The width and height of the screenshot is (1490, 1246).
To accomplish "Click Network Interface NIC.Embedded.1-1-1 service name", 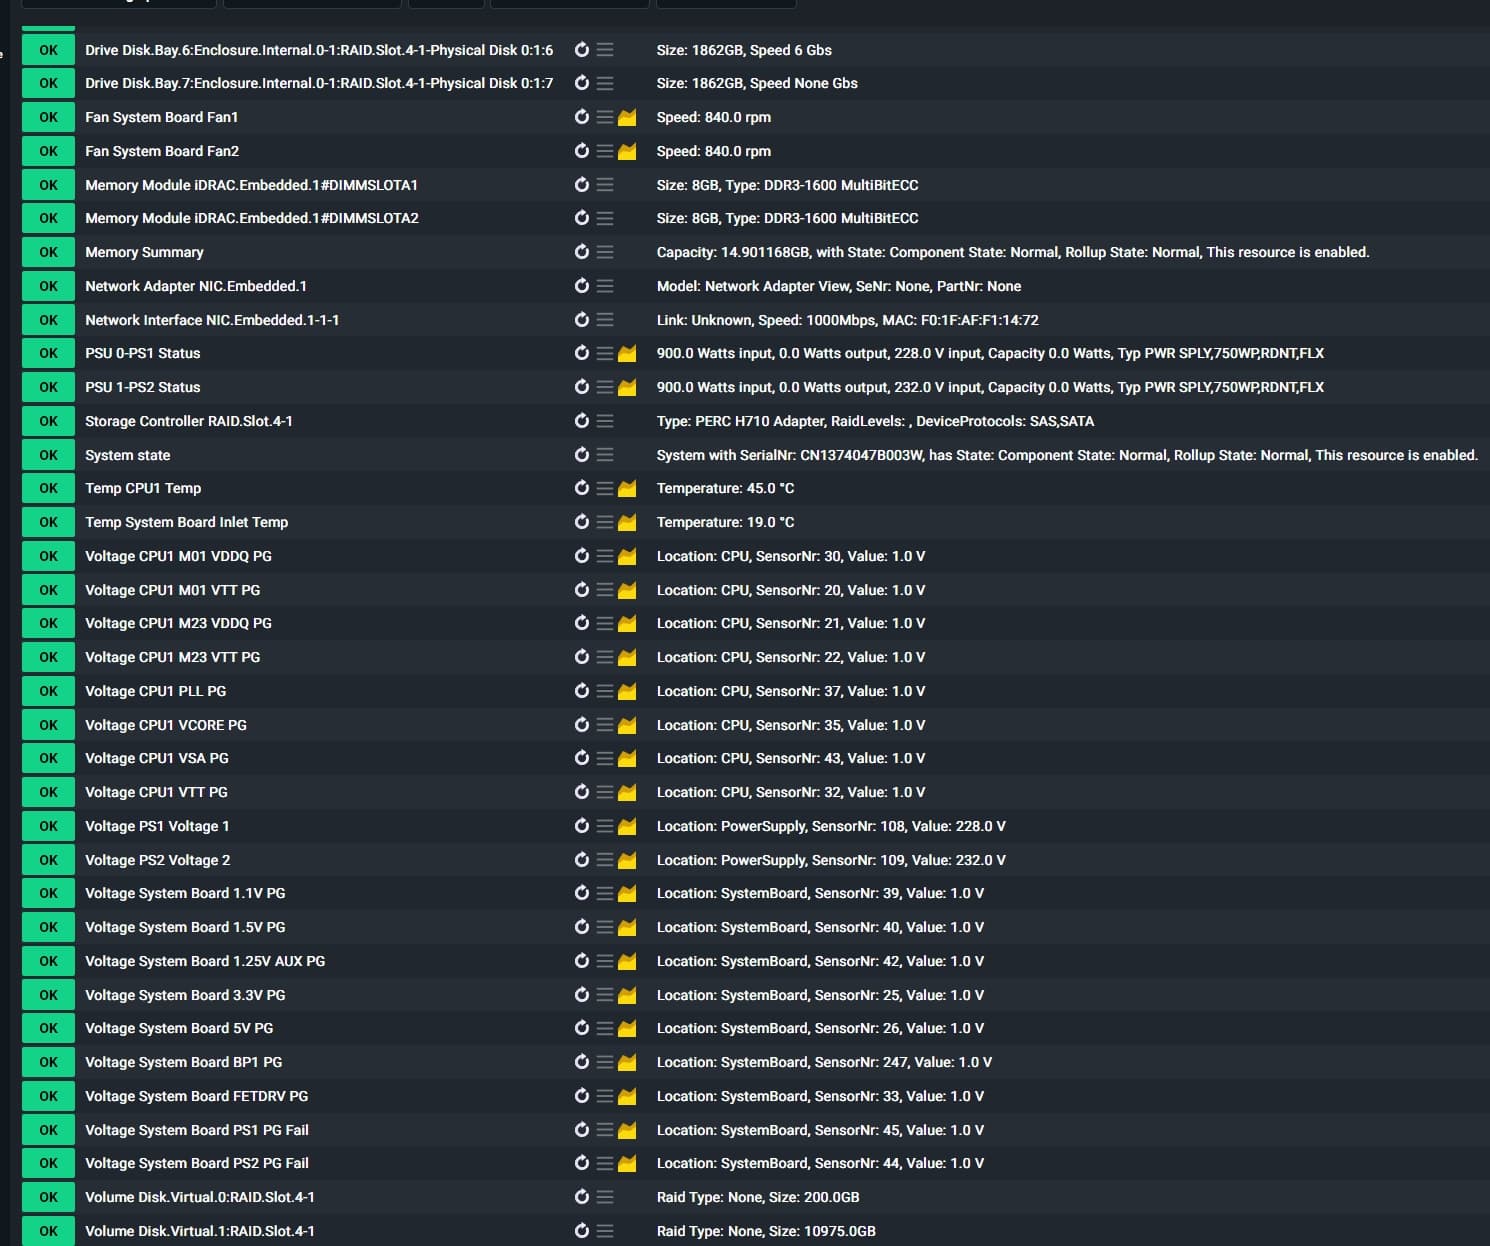I will point(212,320).
